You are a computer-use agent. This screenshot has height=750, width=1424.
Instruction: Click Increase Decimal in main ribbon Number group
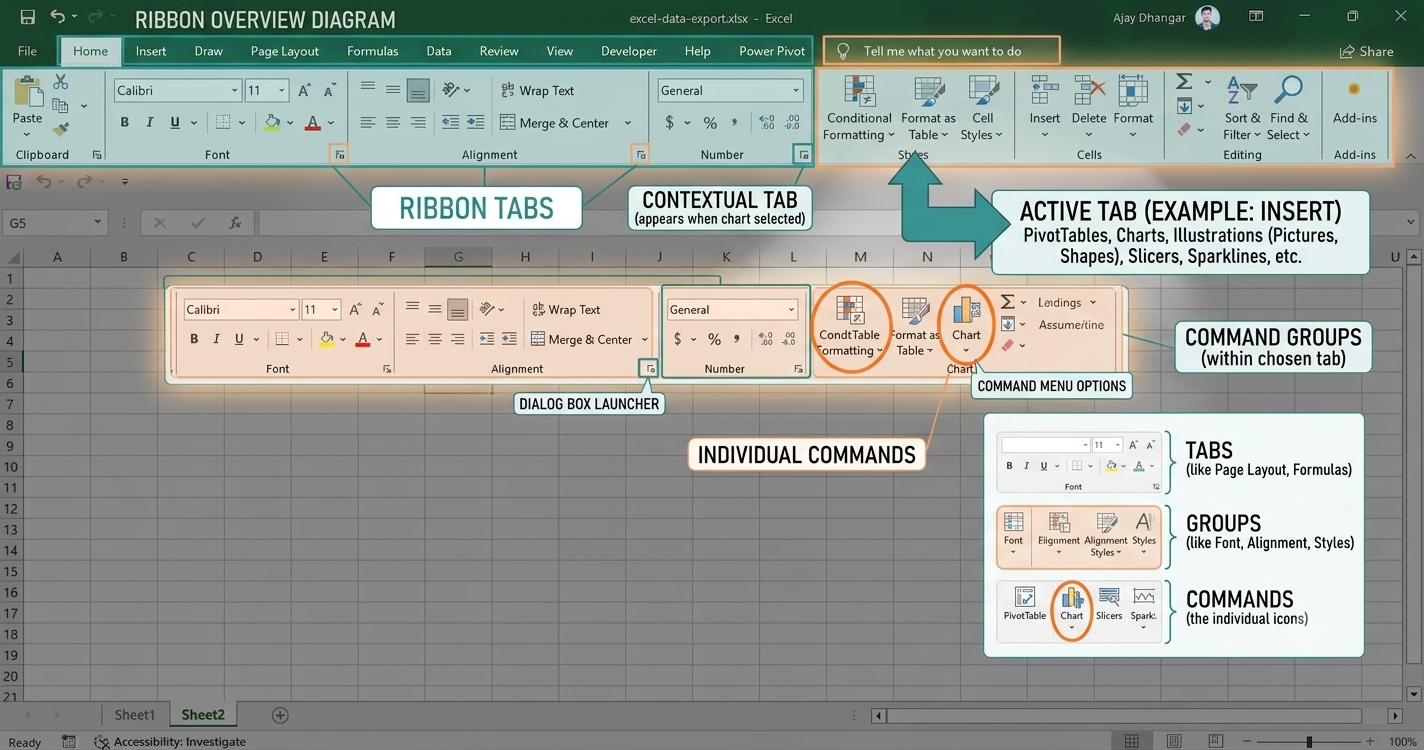767,123
